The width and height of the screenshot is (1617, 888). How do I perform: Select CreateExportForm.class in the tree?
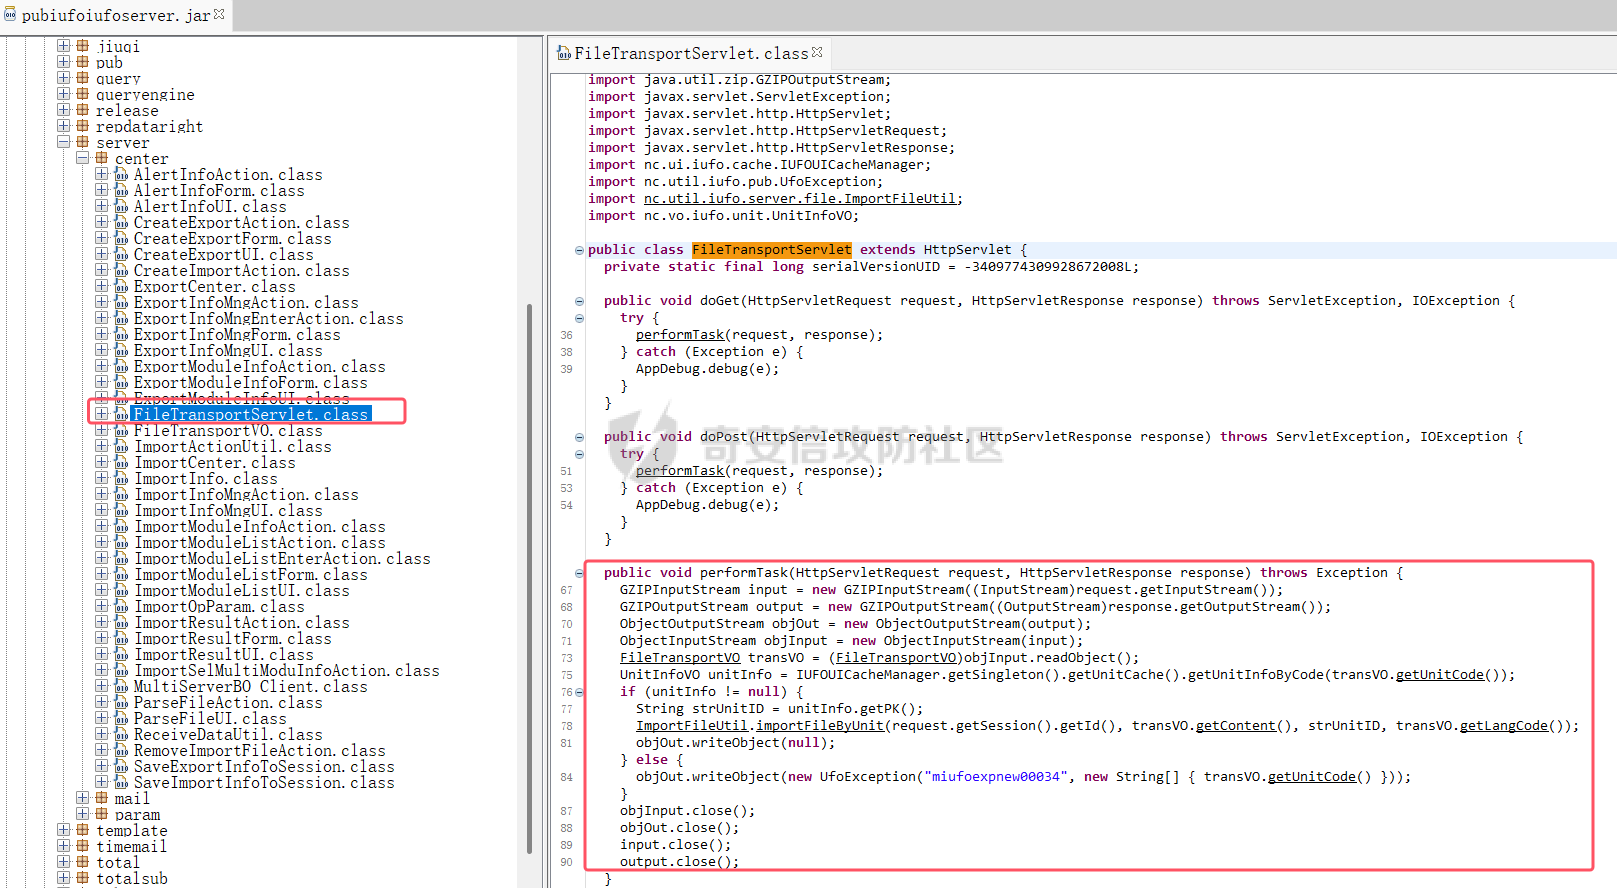tap(232, 239)
